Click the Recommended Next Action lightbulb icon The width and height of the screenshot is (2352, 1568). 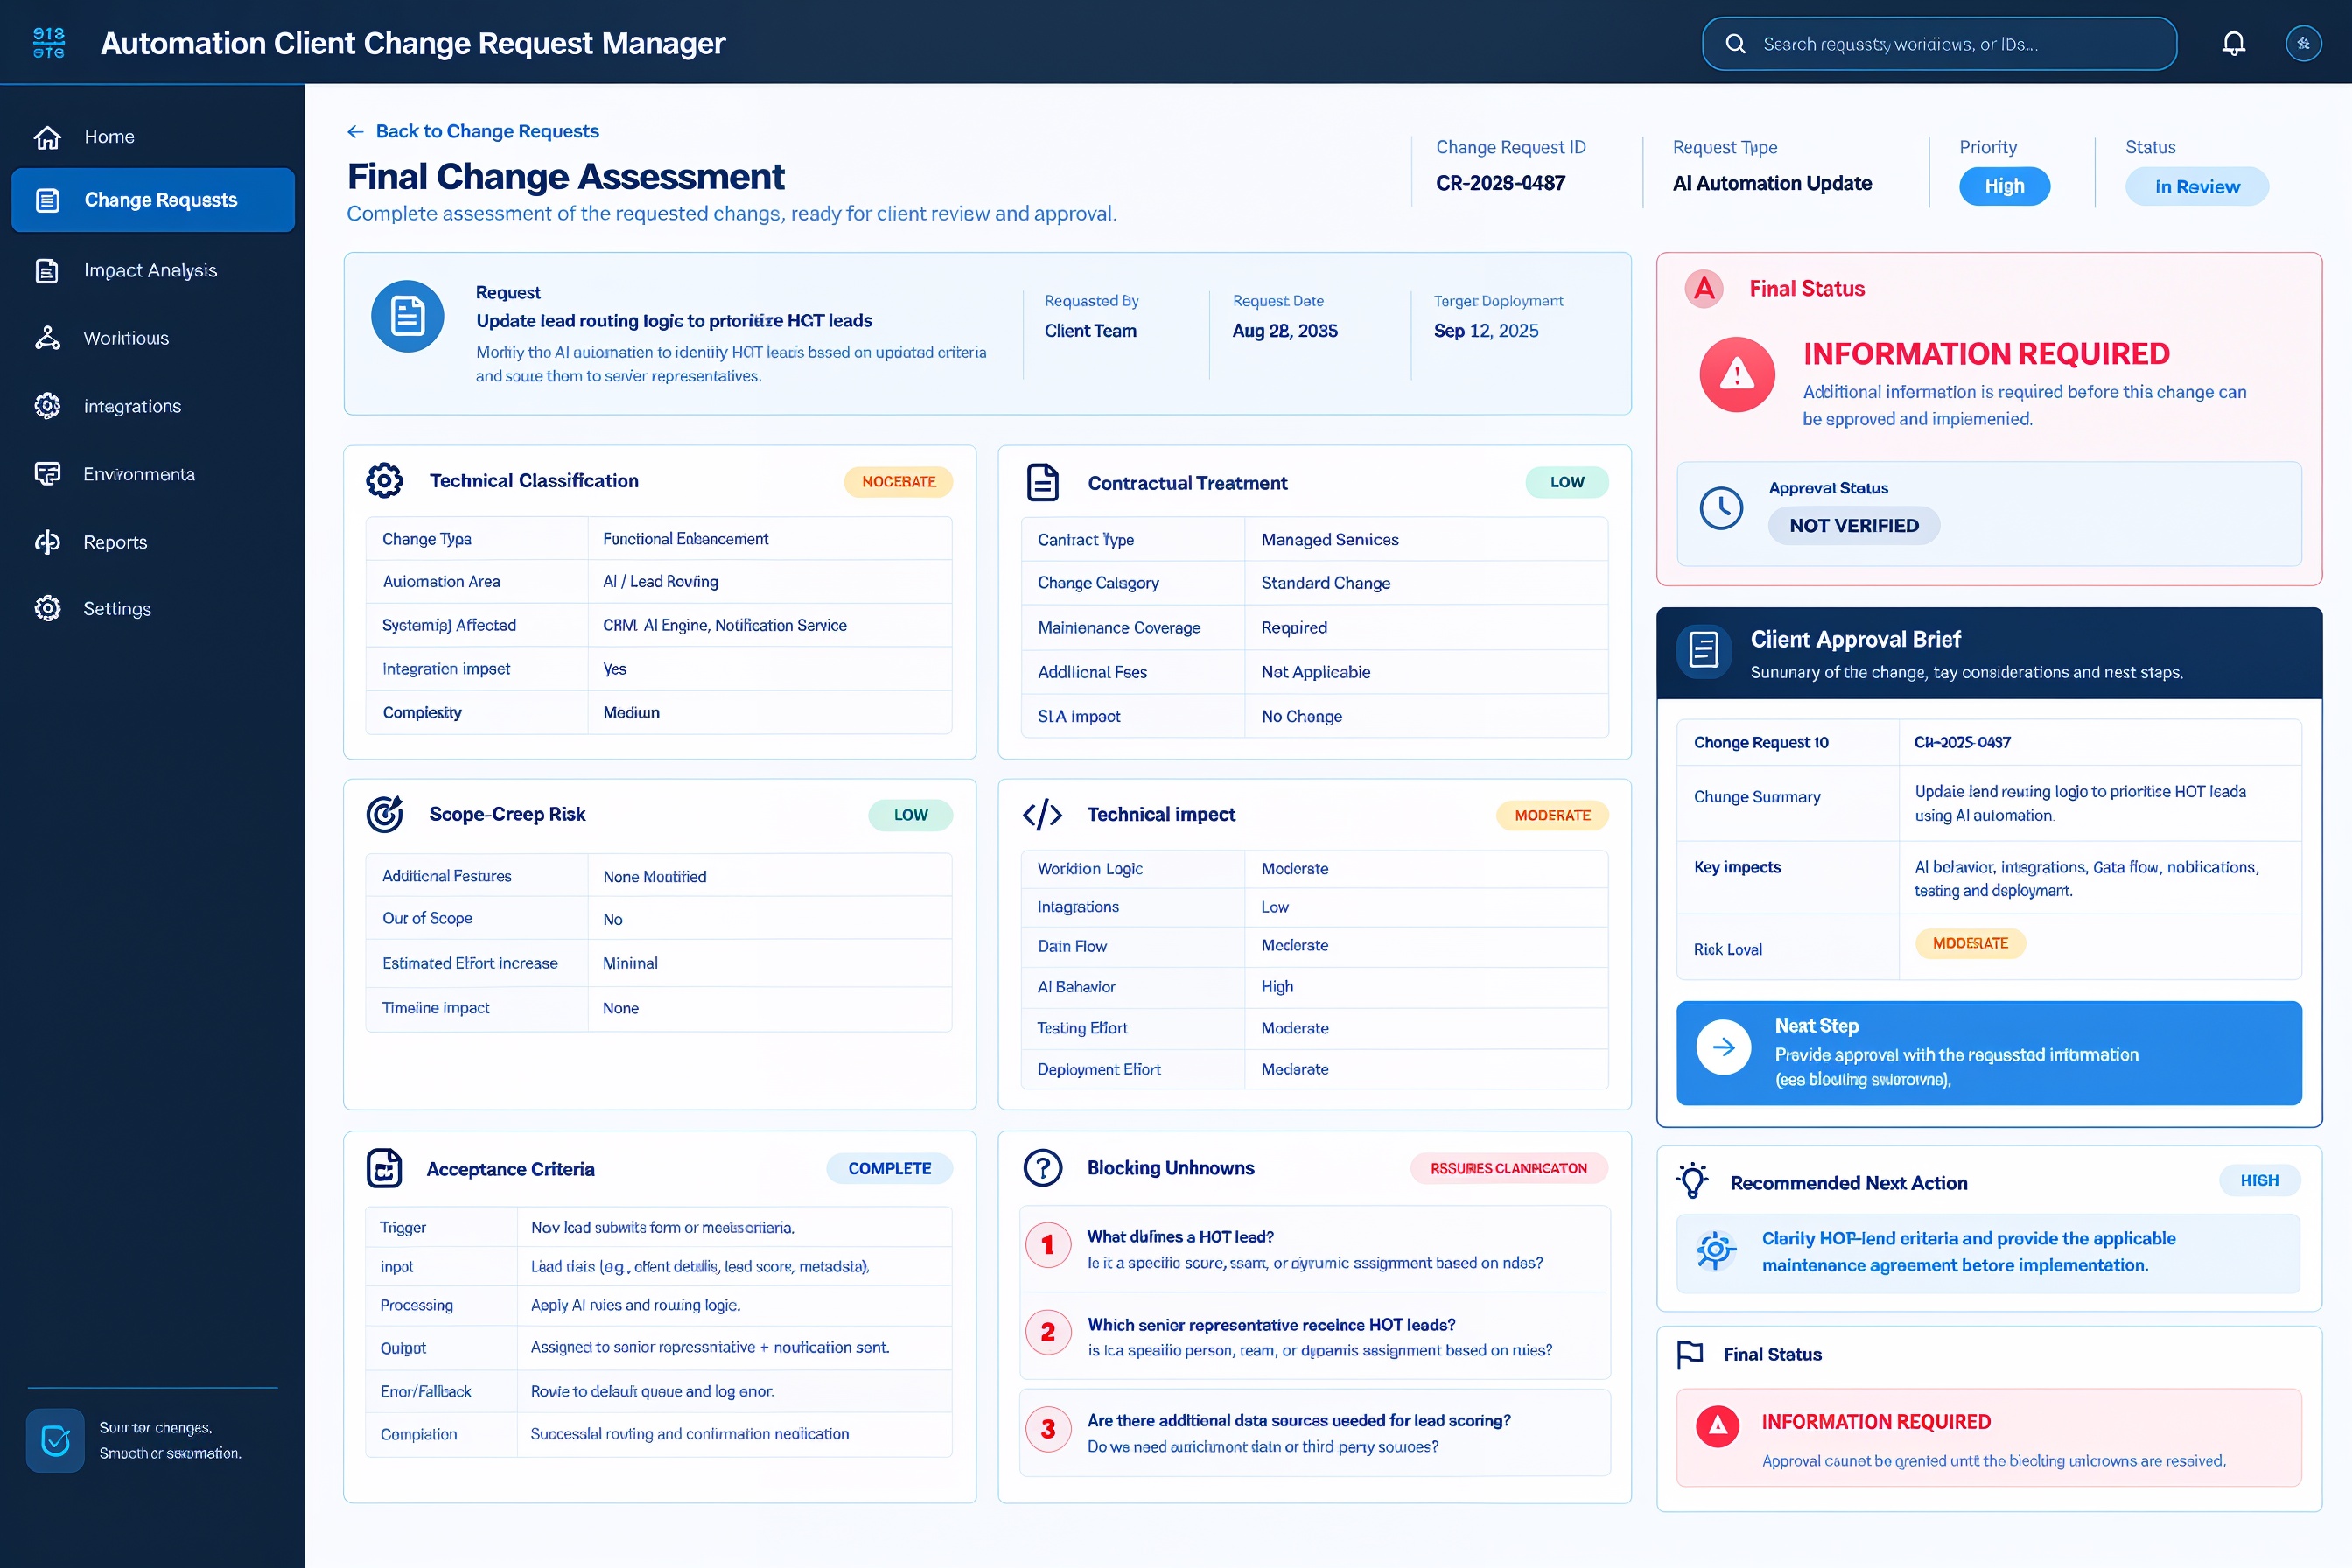coord(1693,1181)
